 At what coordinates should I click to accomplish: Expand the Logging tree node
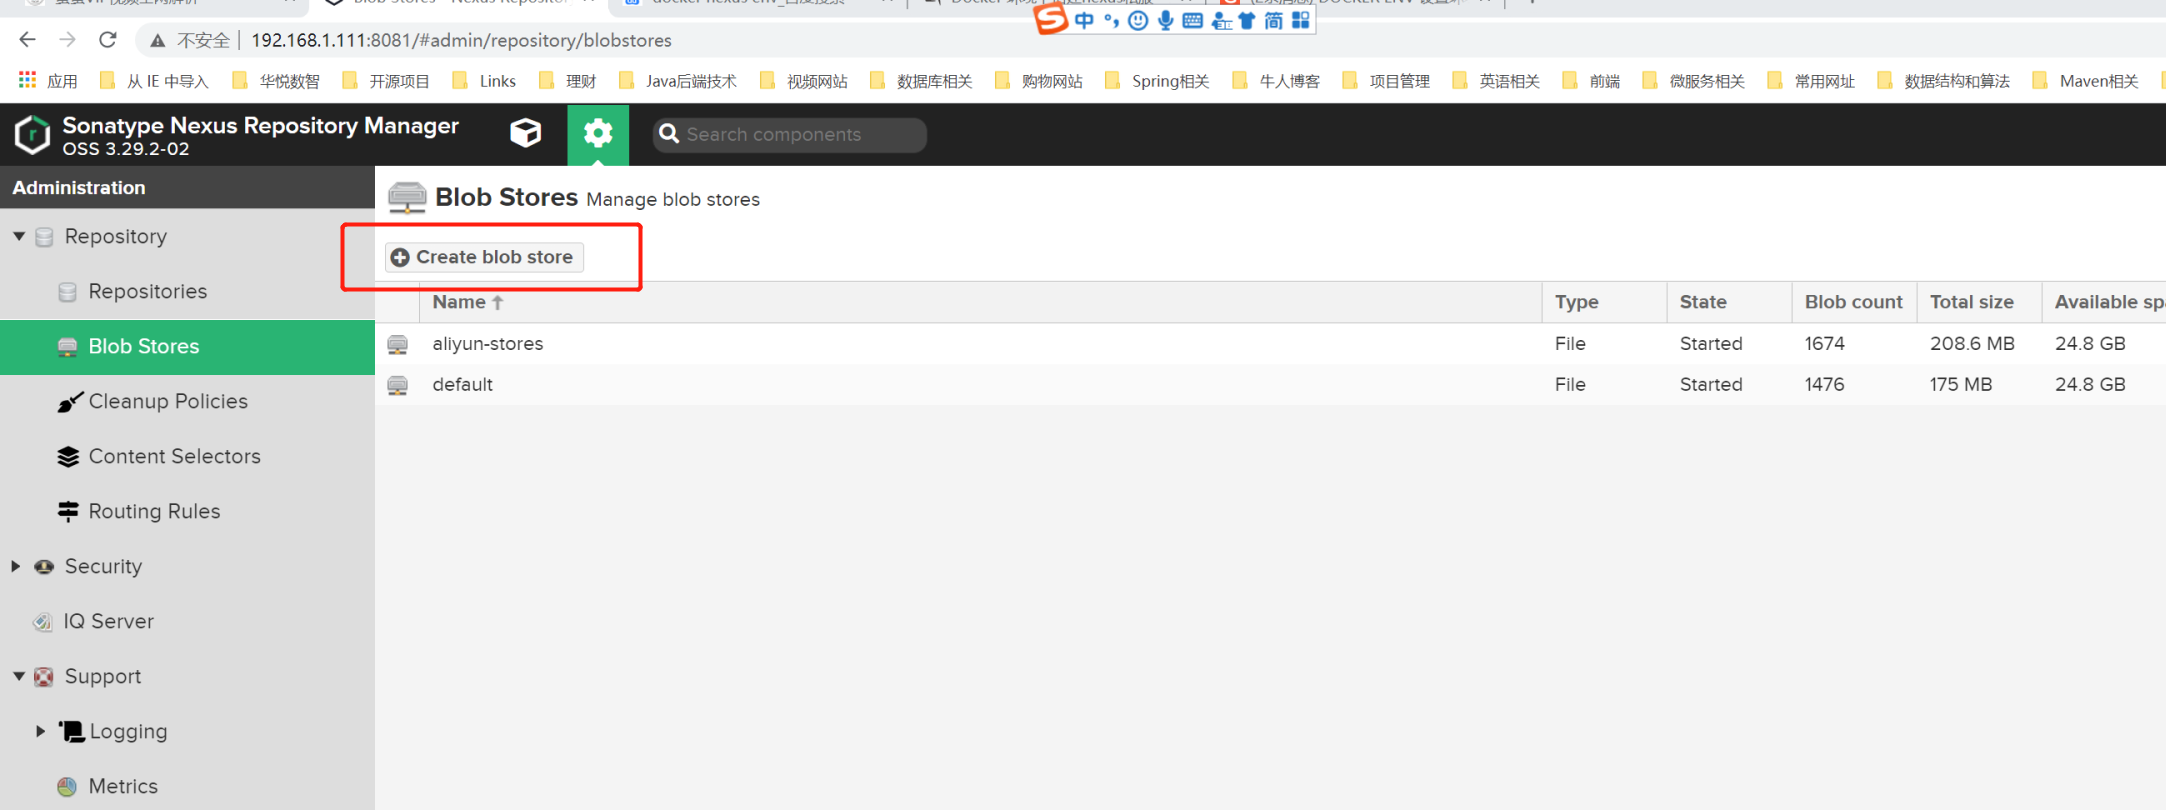[40, 731]
